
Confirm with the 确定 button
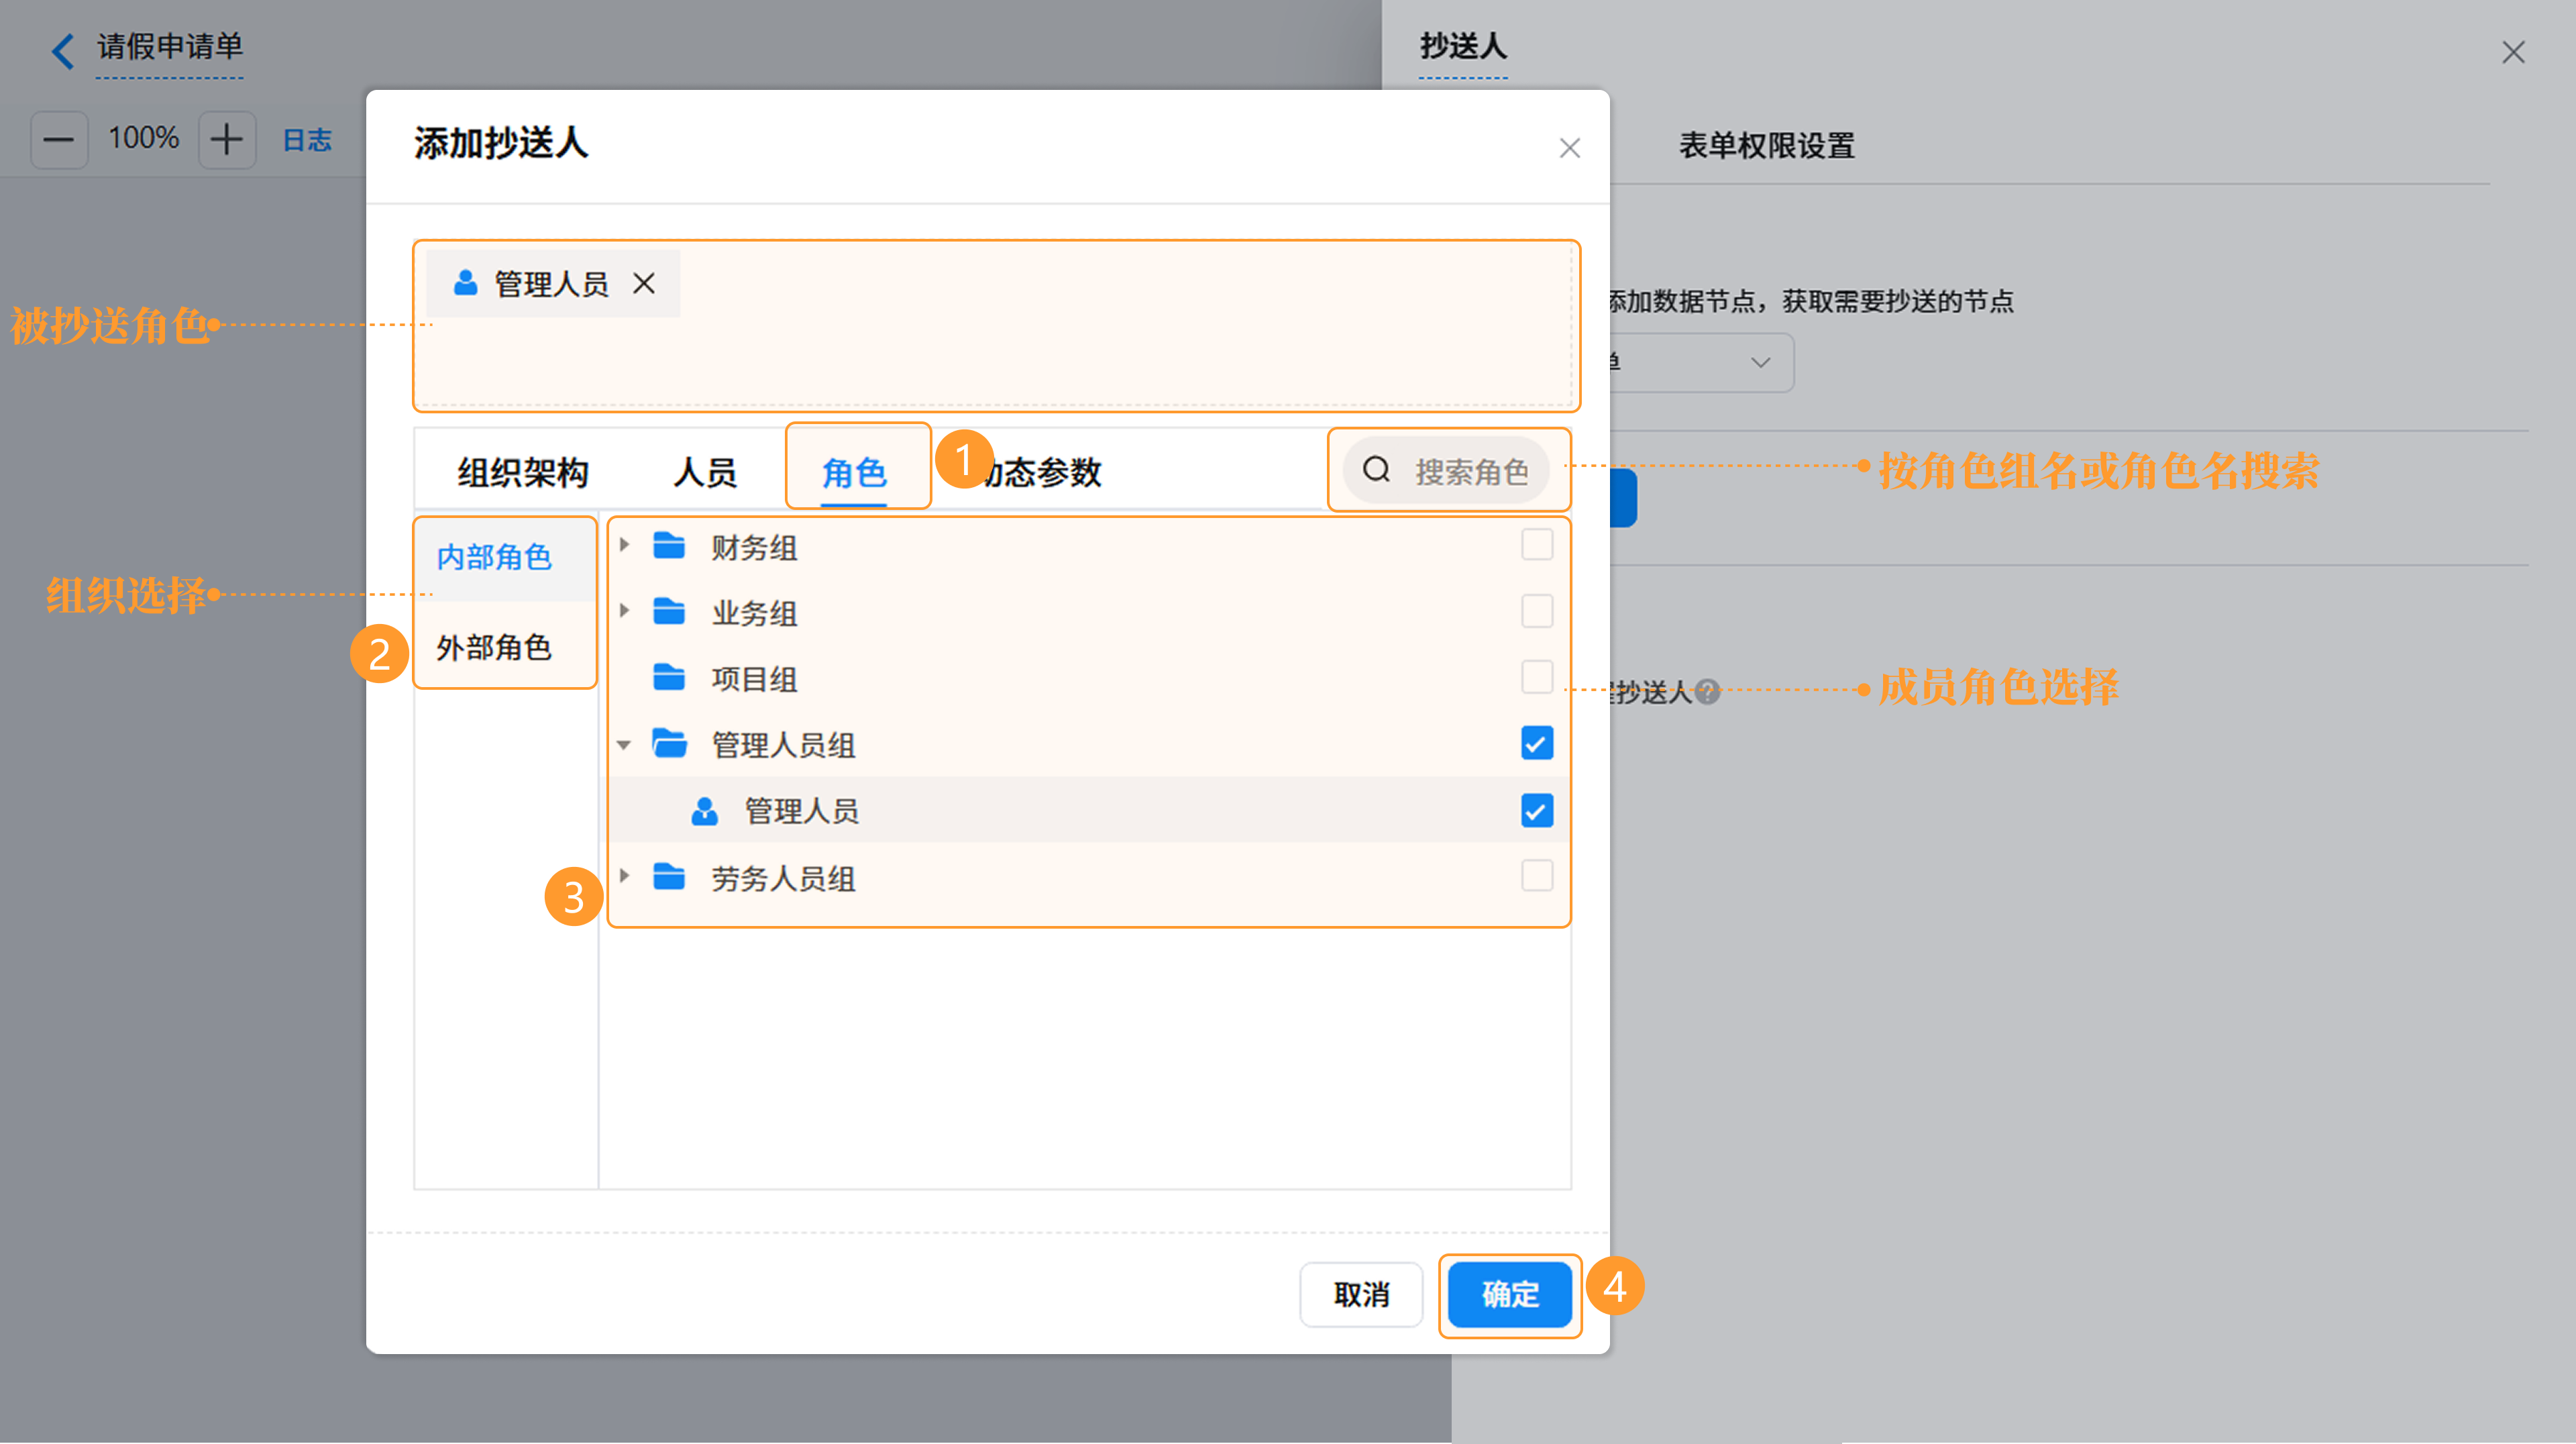1510,1295
